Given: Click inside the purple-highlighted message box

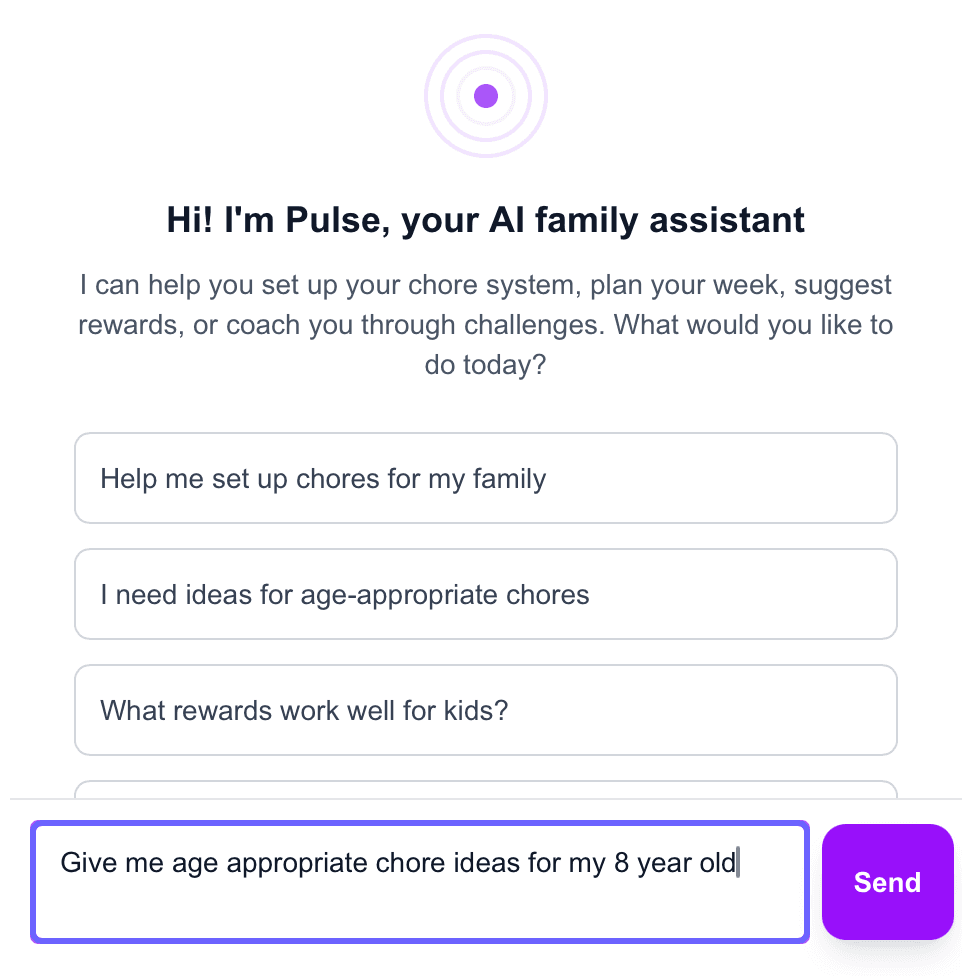Looking at the screenshot, I should 420,880.
